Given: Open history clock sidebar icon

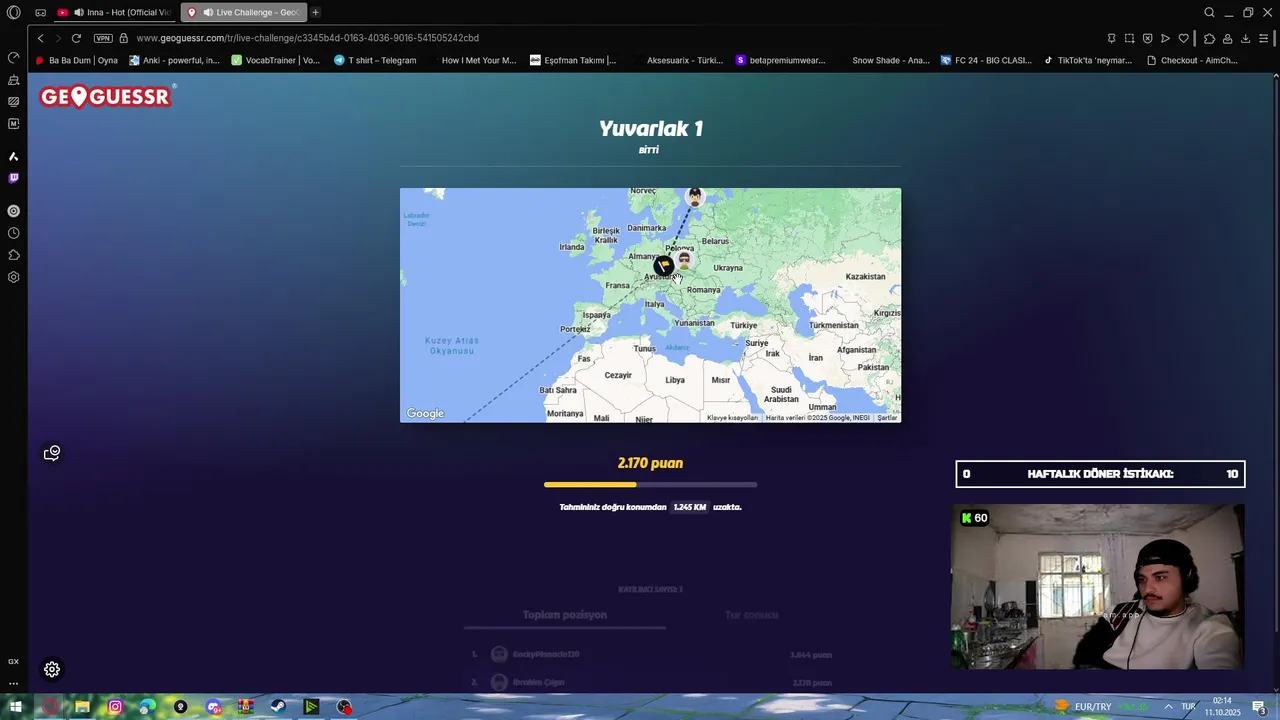Looking at the screenshot, I should tap(13, 233).
